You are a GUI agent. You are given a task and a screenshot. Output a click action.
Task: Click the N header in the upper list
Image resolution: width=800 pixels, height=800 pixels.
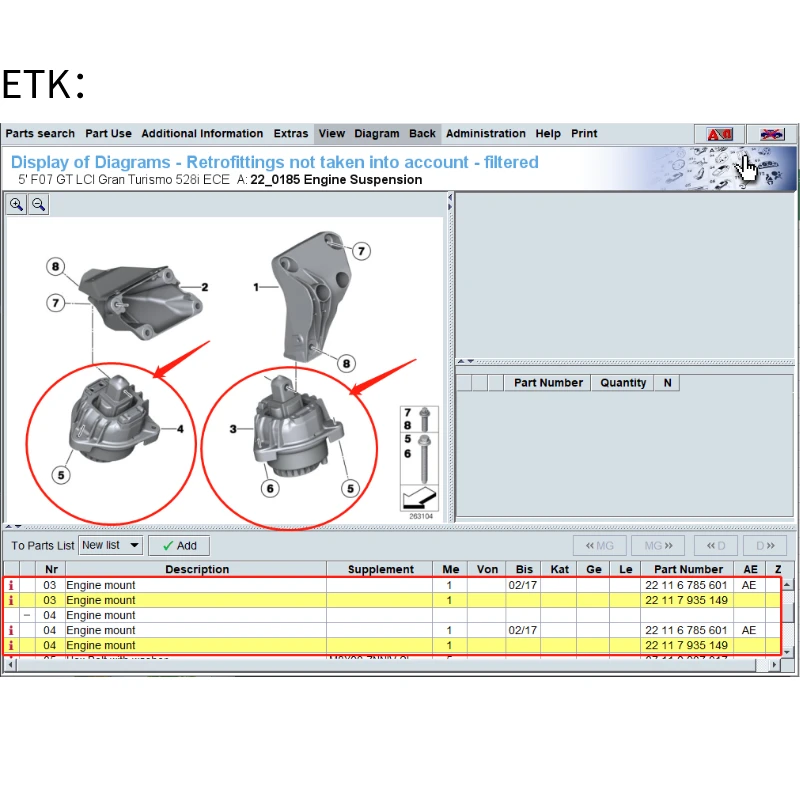(x=667, y=383)
